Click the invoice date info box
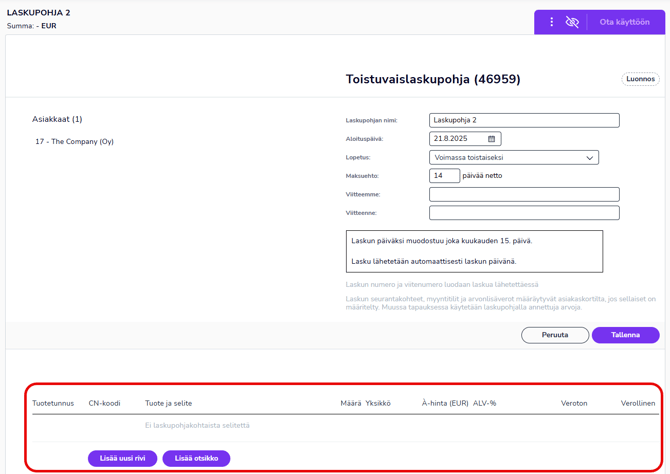 (x=475, y=251)
